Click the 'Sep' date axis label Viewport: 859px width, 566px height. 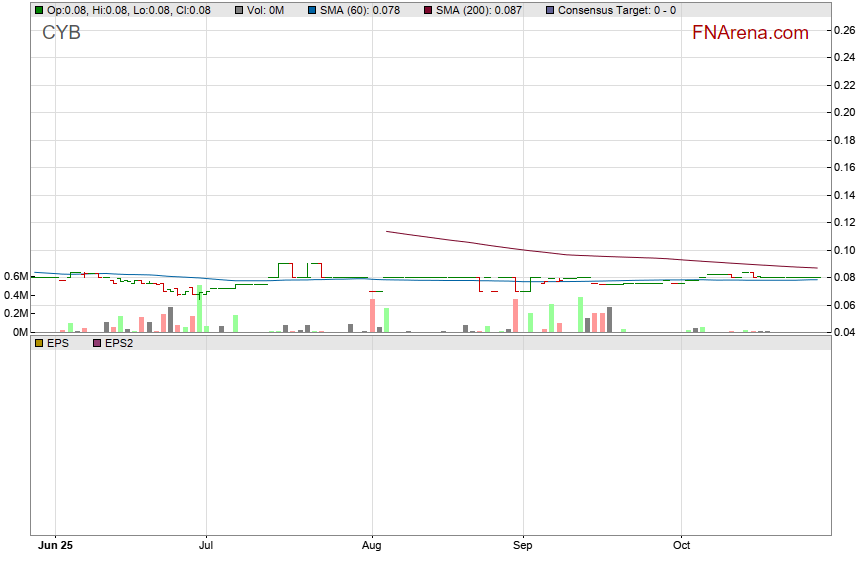click(x=522, y=546)
